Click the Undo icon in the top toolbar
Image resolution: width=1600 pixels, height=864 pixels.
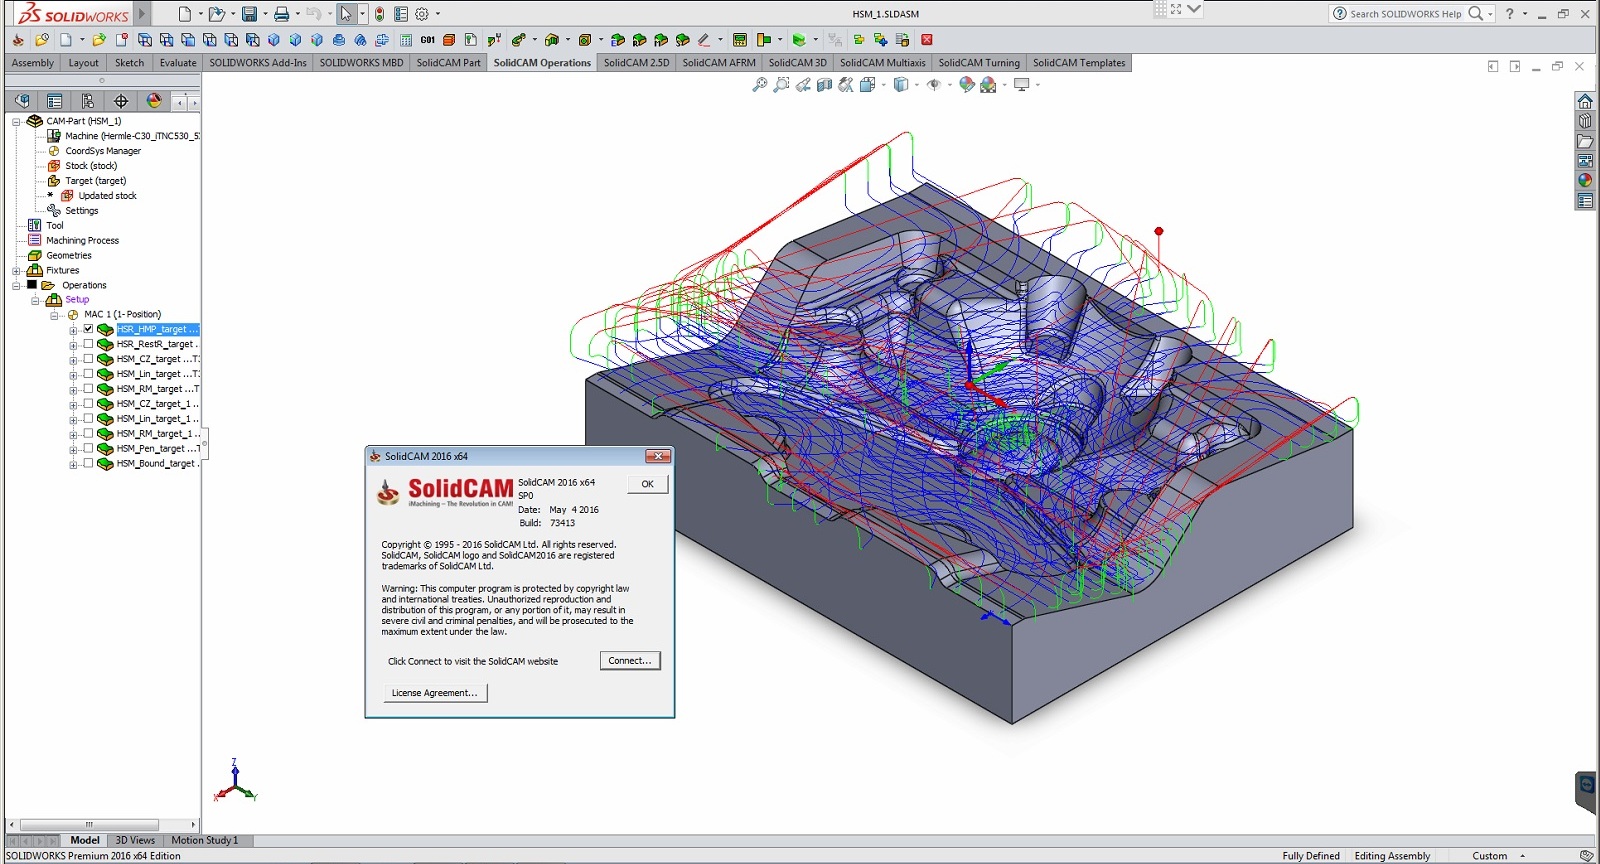(314, 14)
